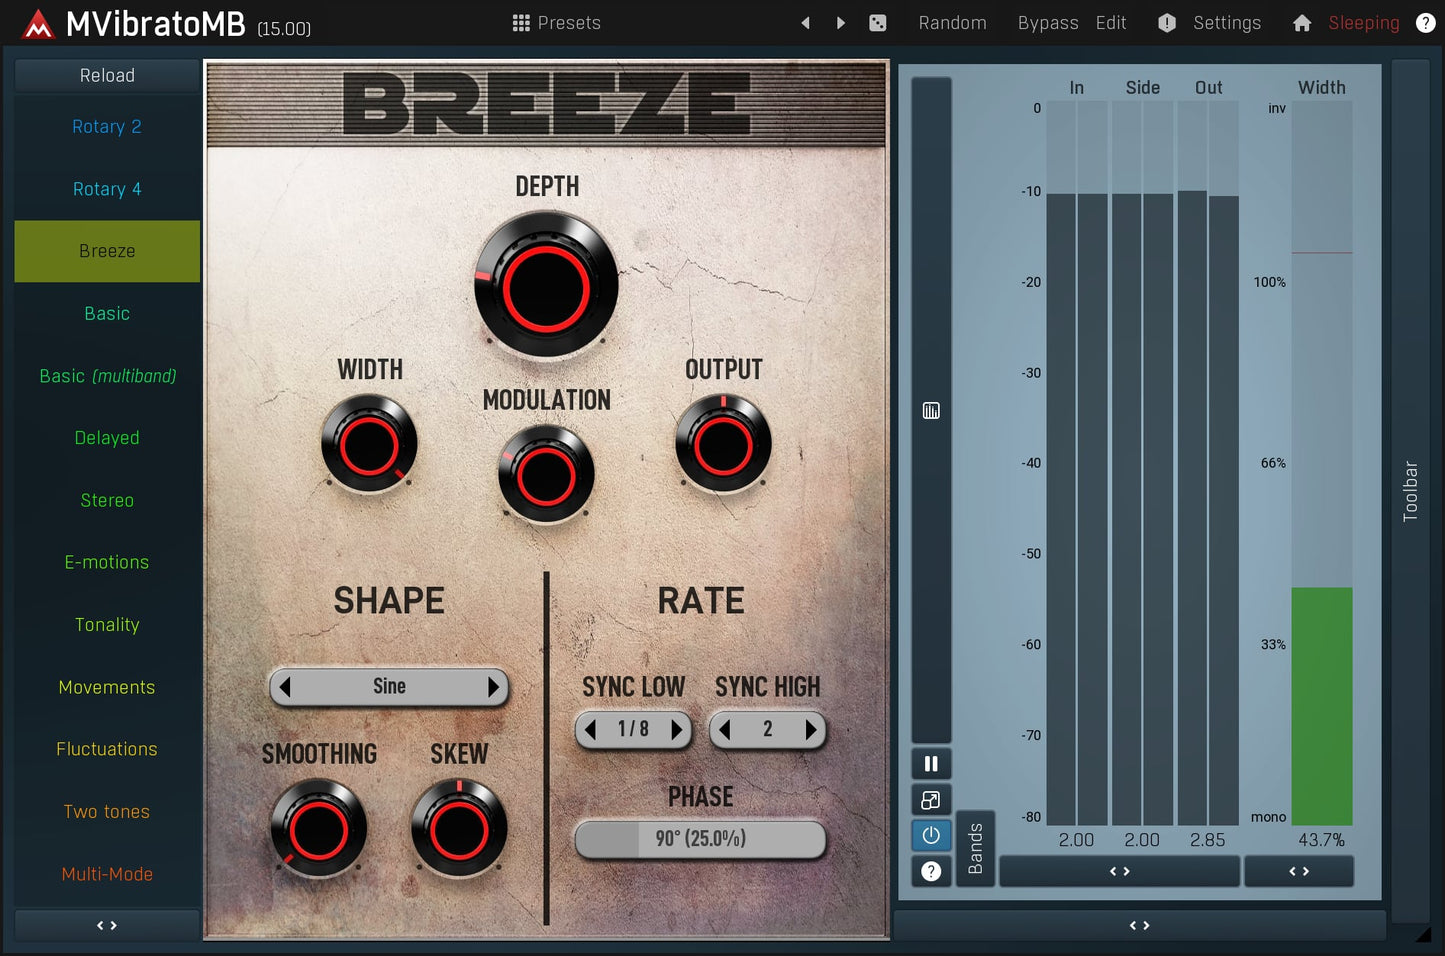Click the random preset dice icon

pyautogui.click(x=877, y=23)
